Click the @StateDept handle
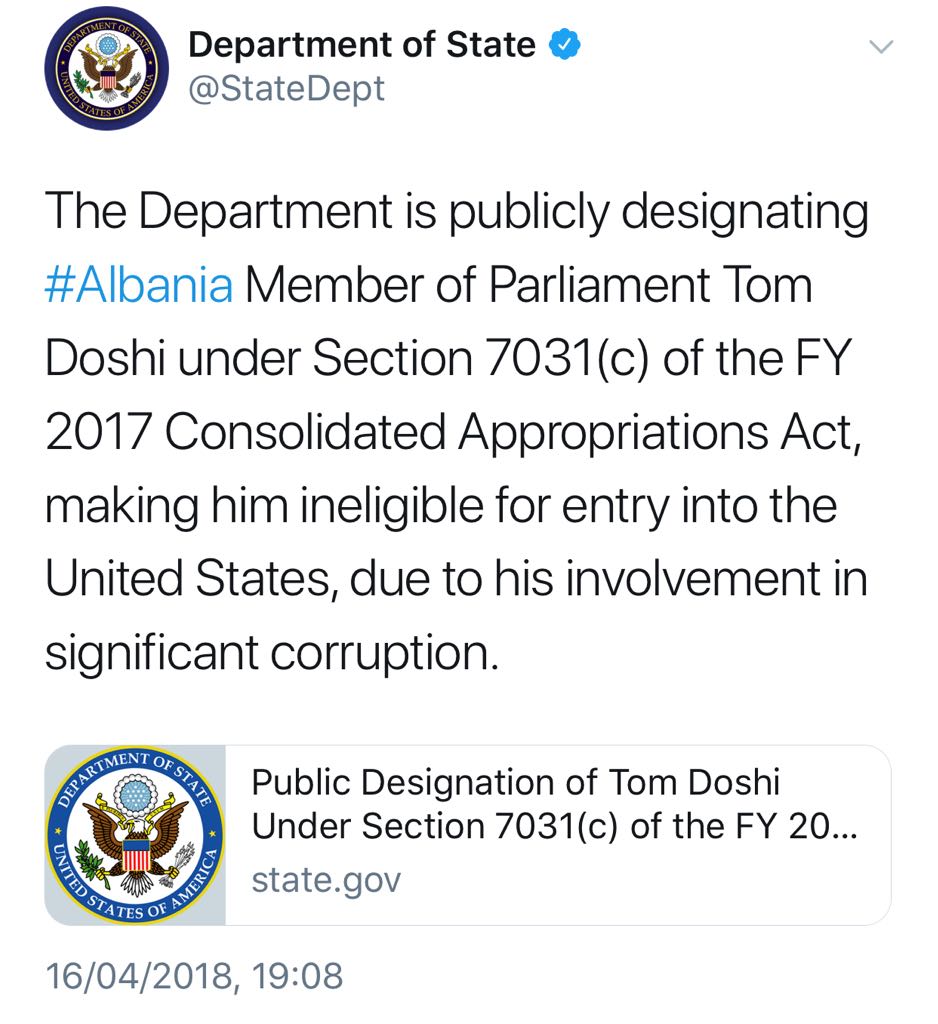The image size is (938, 1024). click(x=286, y=89)
